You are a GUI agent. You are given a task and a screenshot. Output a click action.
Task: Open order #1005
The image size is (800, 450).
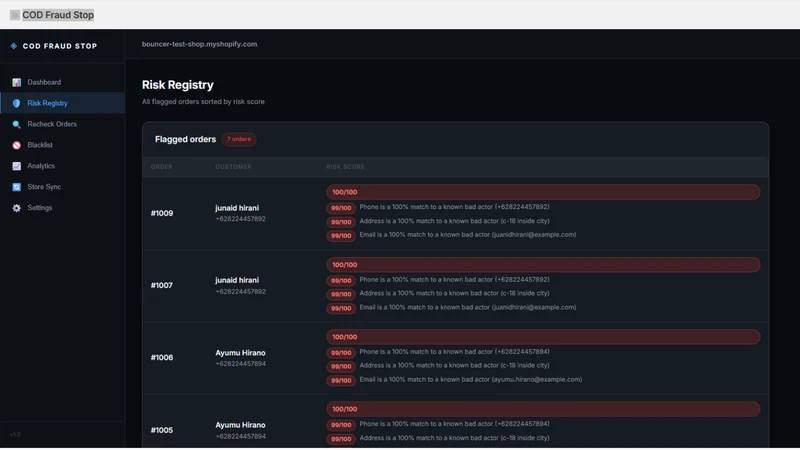(162, 430)
